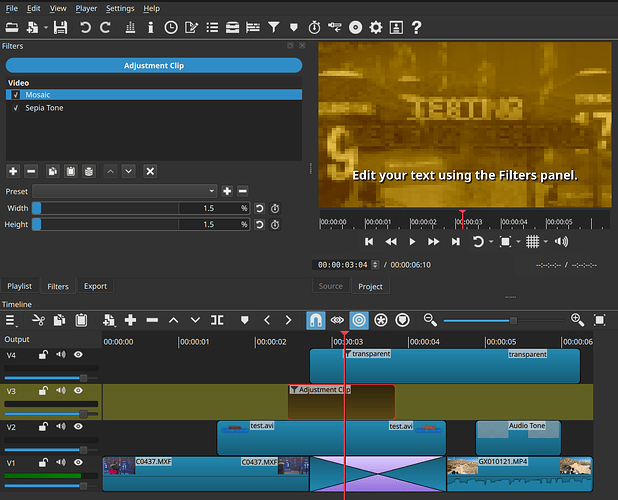Toggle timeline Snap magnet button
This screenshot has width=618, height=500.
(316, 320)
